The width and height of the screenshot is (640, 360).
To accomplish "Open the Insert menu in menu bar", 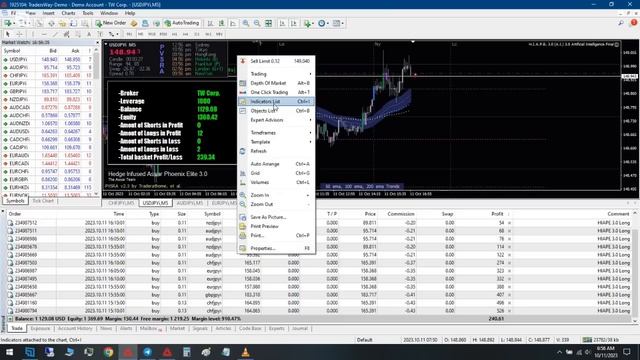I will pos(48,13).
